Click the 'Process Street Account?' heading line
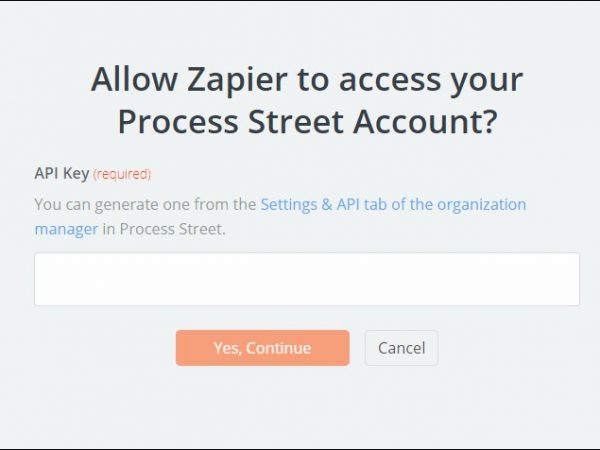The width and height of the screenshot is (600, 450). [306, 122]
